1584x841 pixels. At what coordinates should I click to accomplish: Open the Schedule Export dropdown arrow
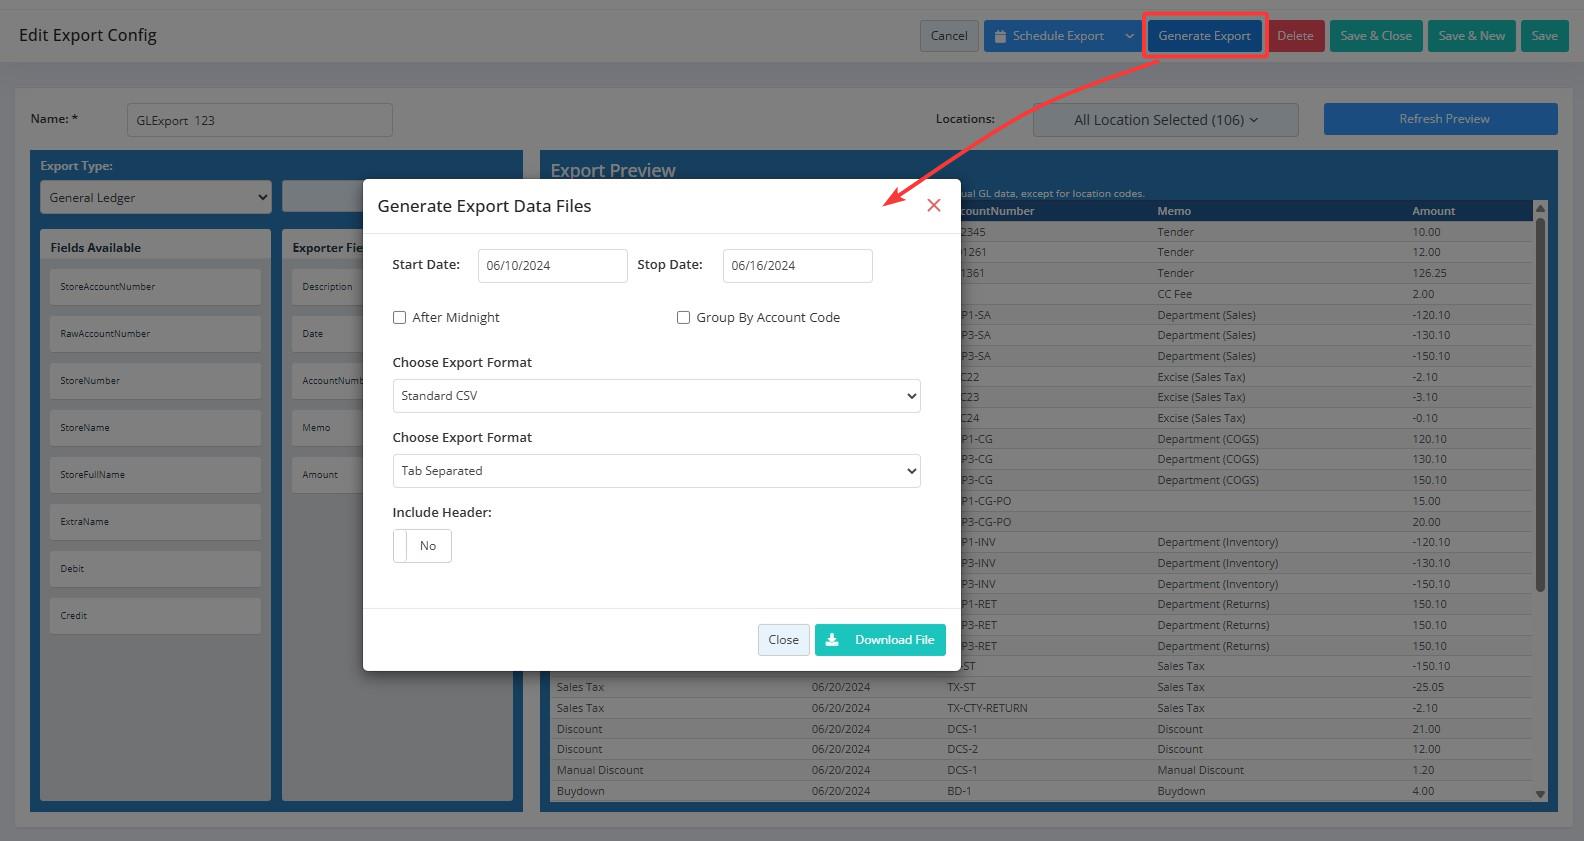[x=1129, y=36]
